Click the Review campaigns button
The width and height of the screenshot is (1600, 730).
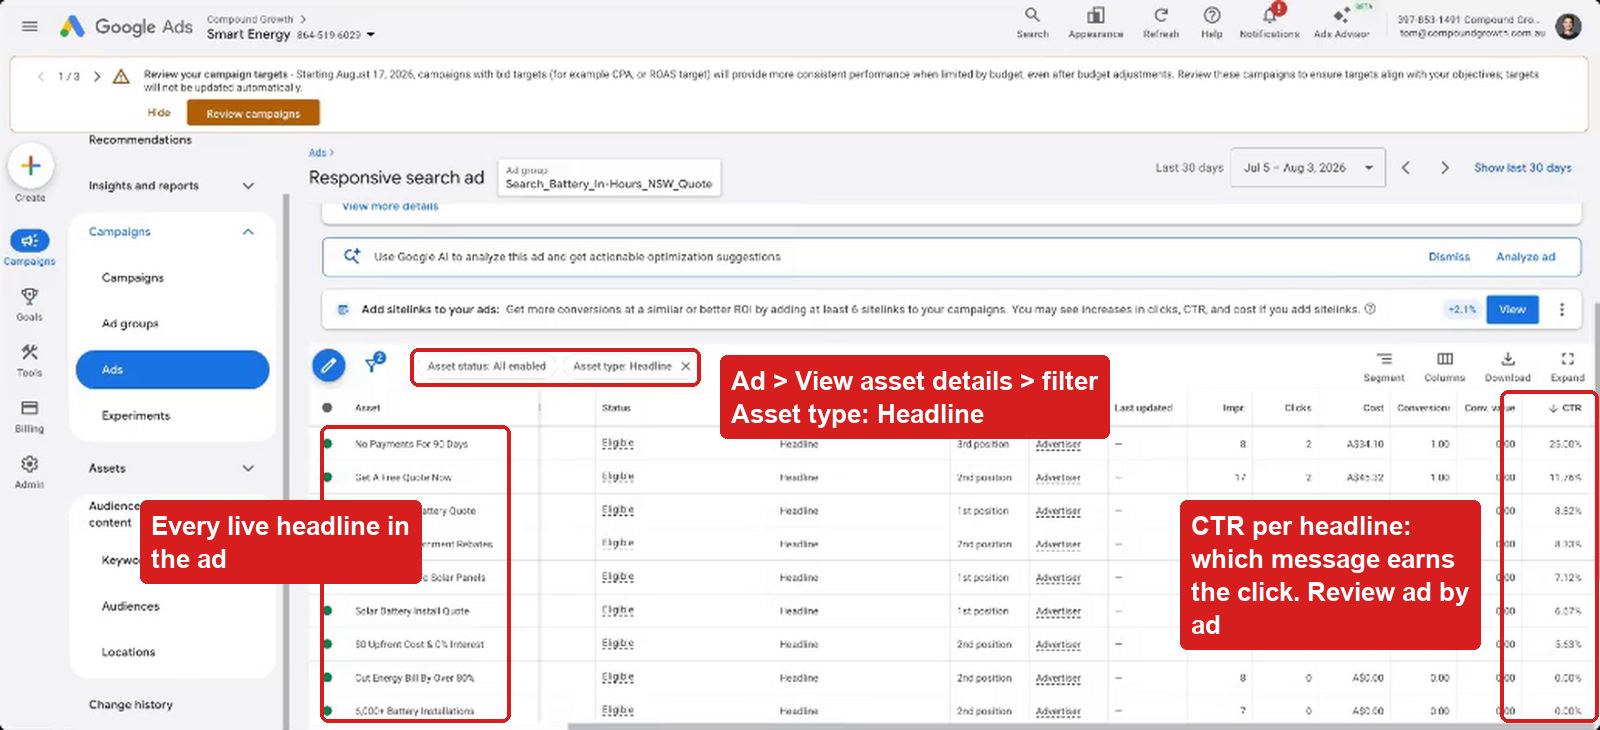[x=253, y=113]
